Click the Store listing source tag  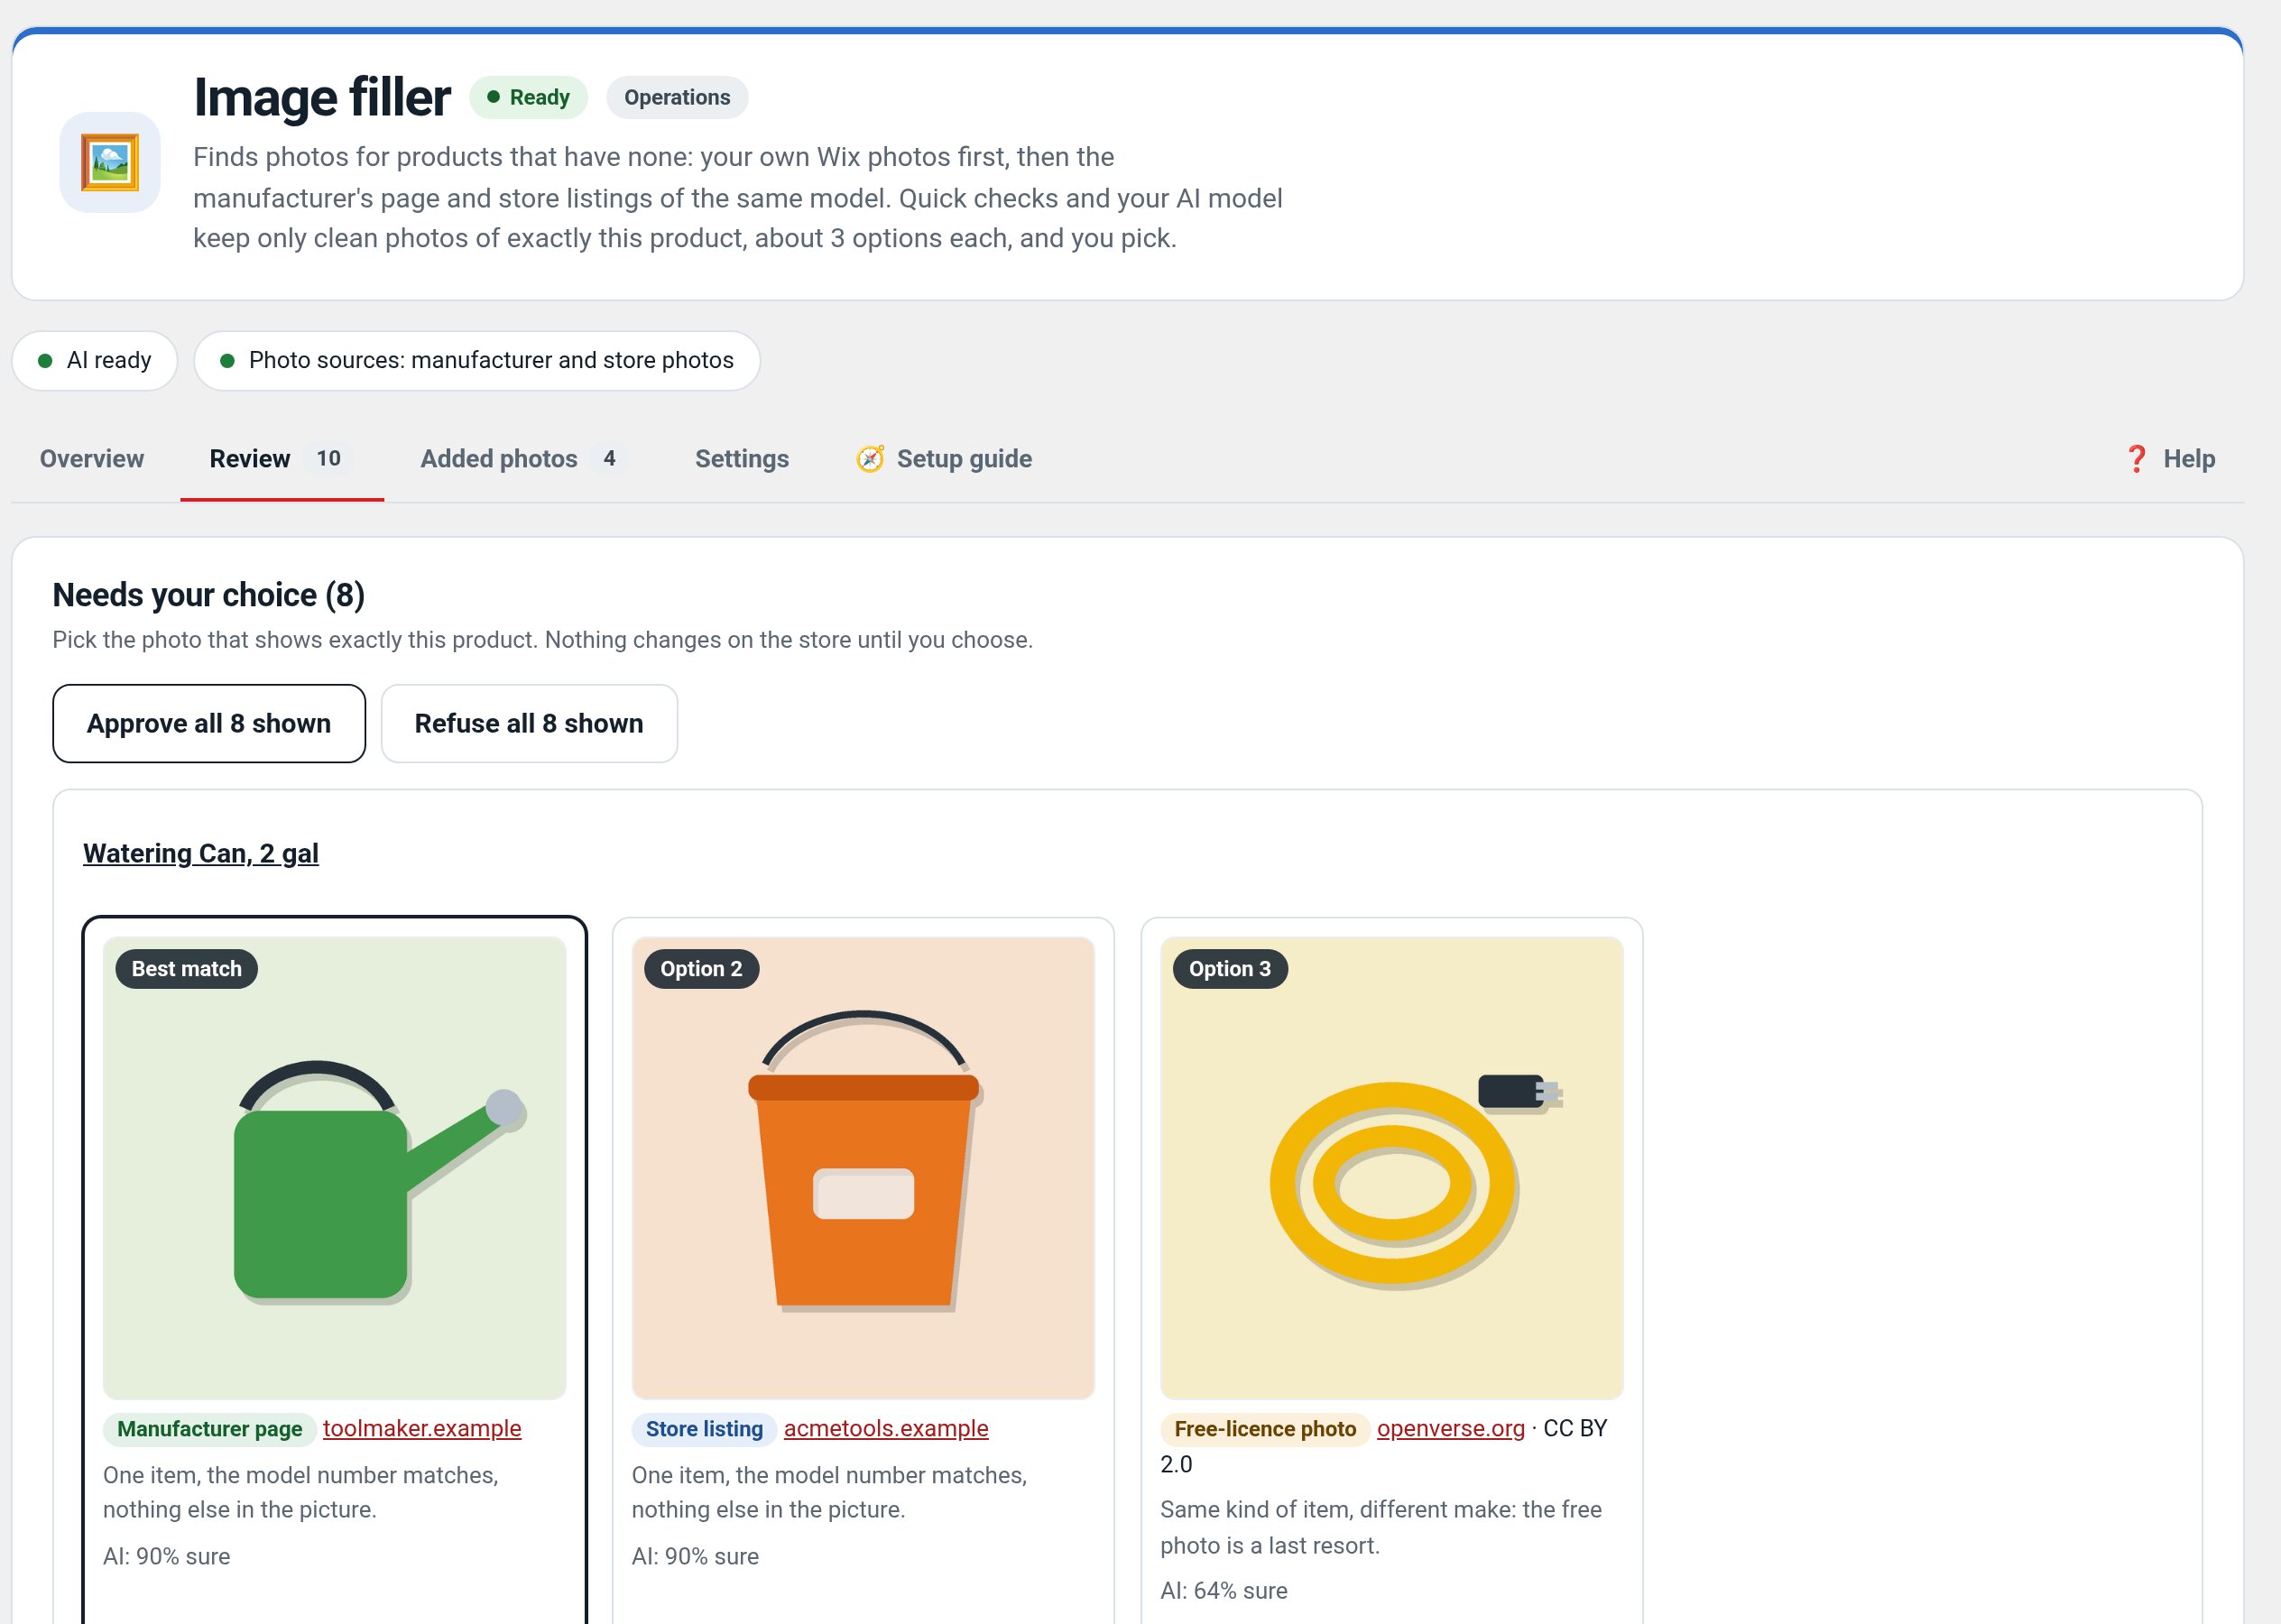pyautogui.click(x=704, y=1429)
